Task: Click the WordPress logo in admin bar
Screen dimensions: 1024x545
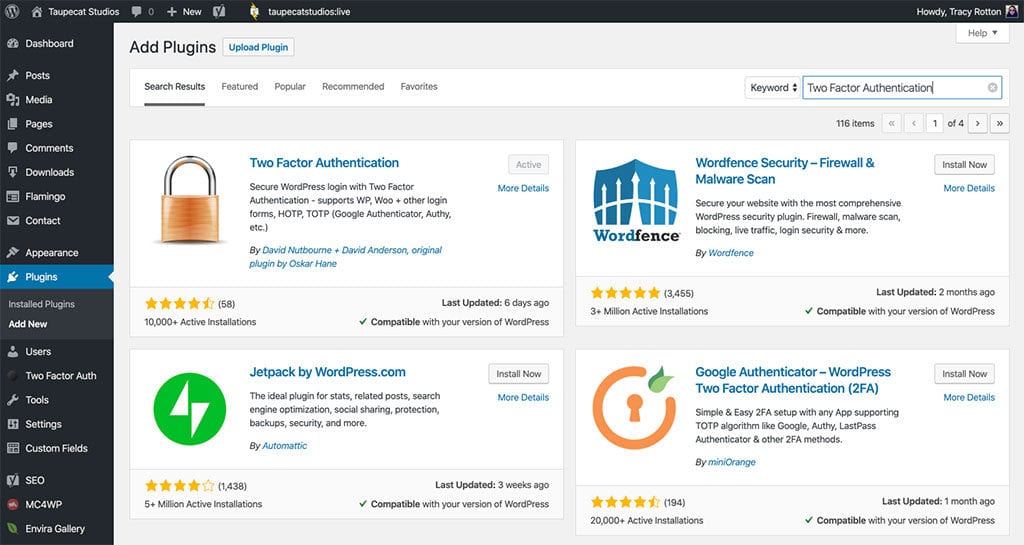Action: (12, 11)
